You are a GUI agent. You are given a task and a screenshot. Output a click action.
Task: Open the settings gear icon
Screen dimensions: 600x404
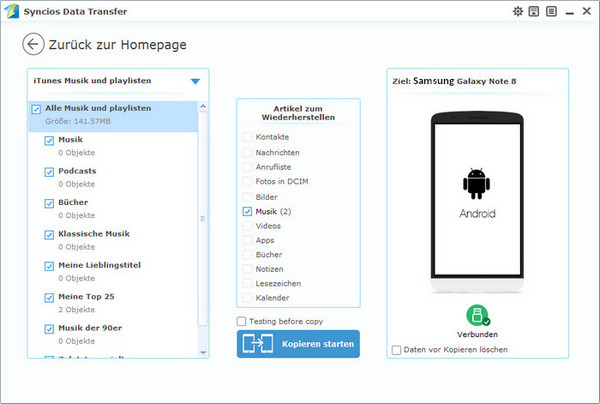518,11
